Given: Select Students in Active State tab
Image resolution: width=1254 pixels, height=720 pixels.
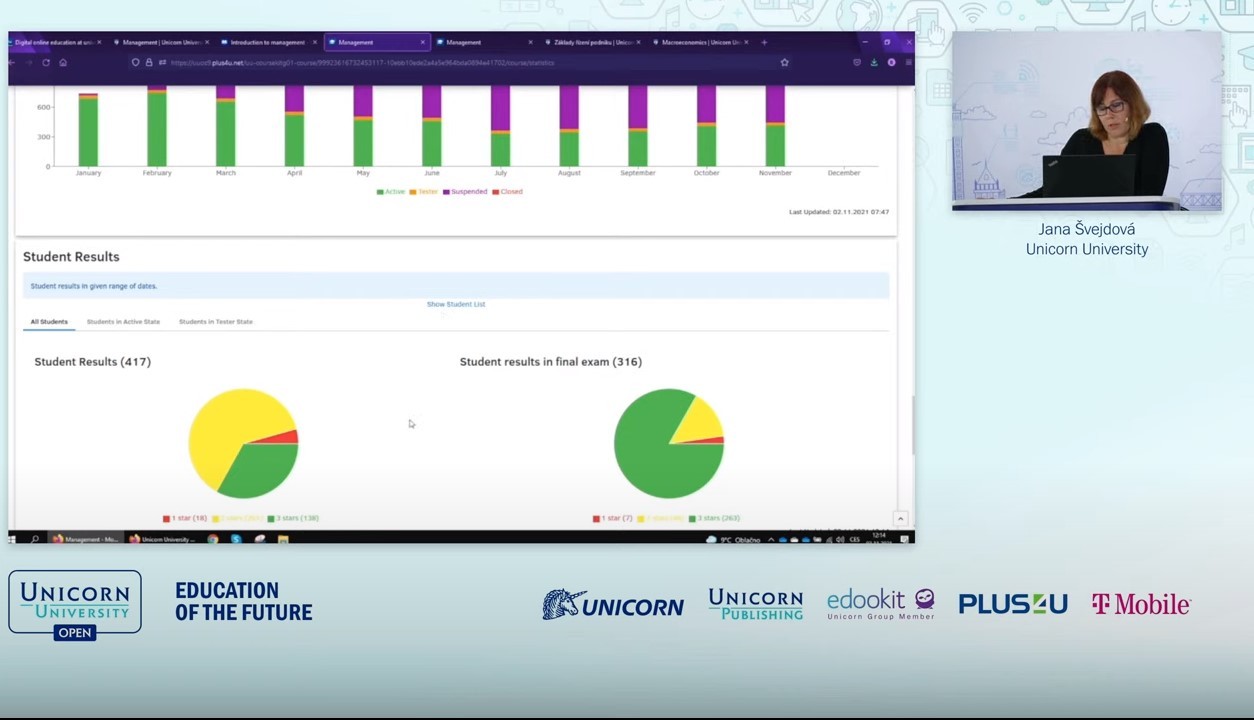Looking at the screenshot, I should pos(123,322).
